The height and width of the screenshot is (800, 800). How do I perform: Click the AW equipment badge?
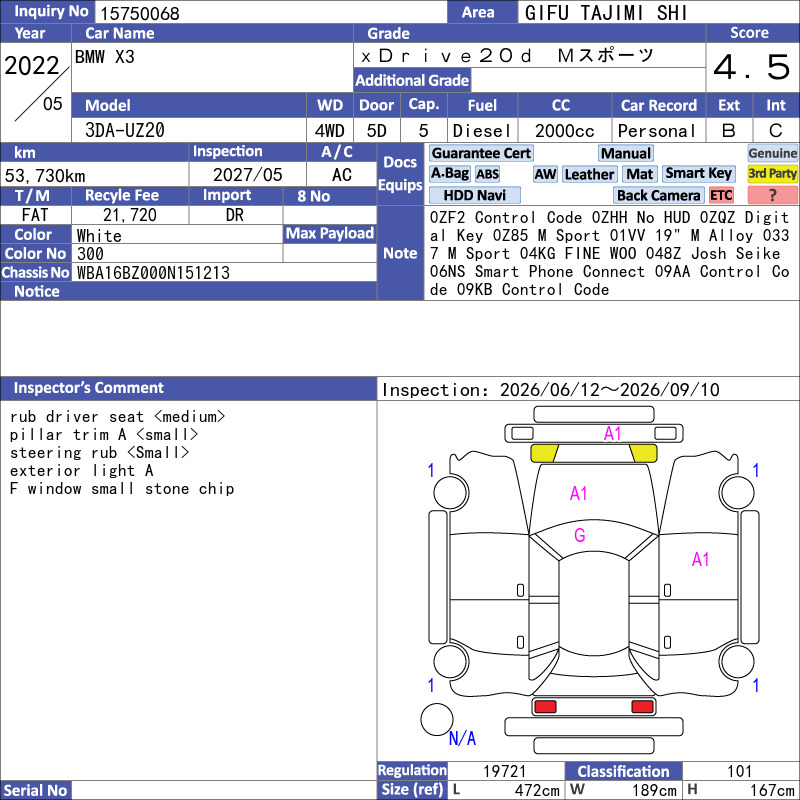point(545,174)
